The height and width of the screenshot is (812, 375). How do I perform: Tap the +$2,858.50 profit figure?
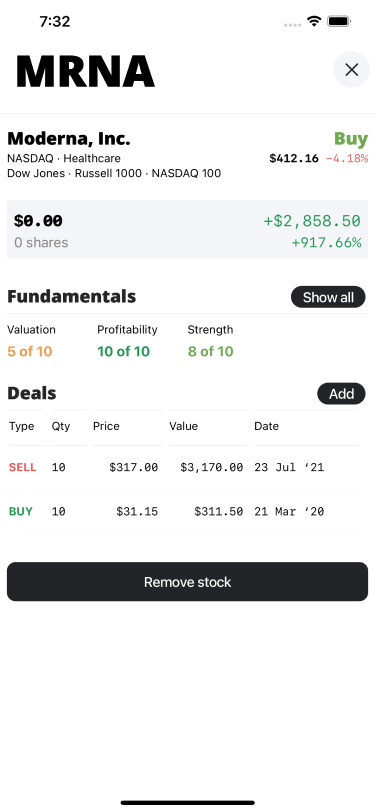click(312, 221)
